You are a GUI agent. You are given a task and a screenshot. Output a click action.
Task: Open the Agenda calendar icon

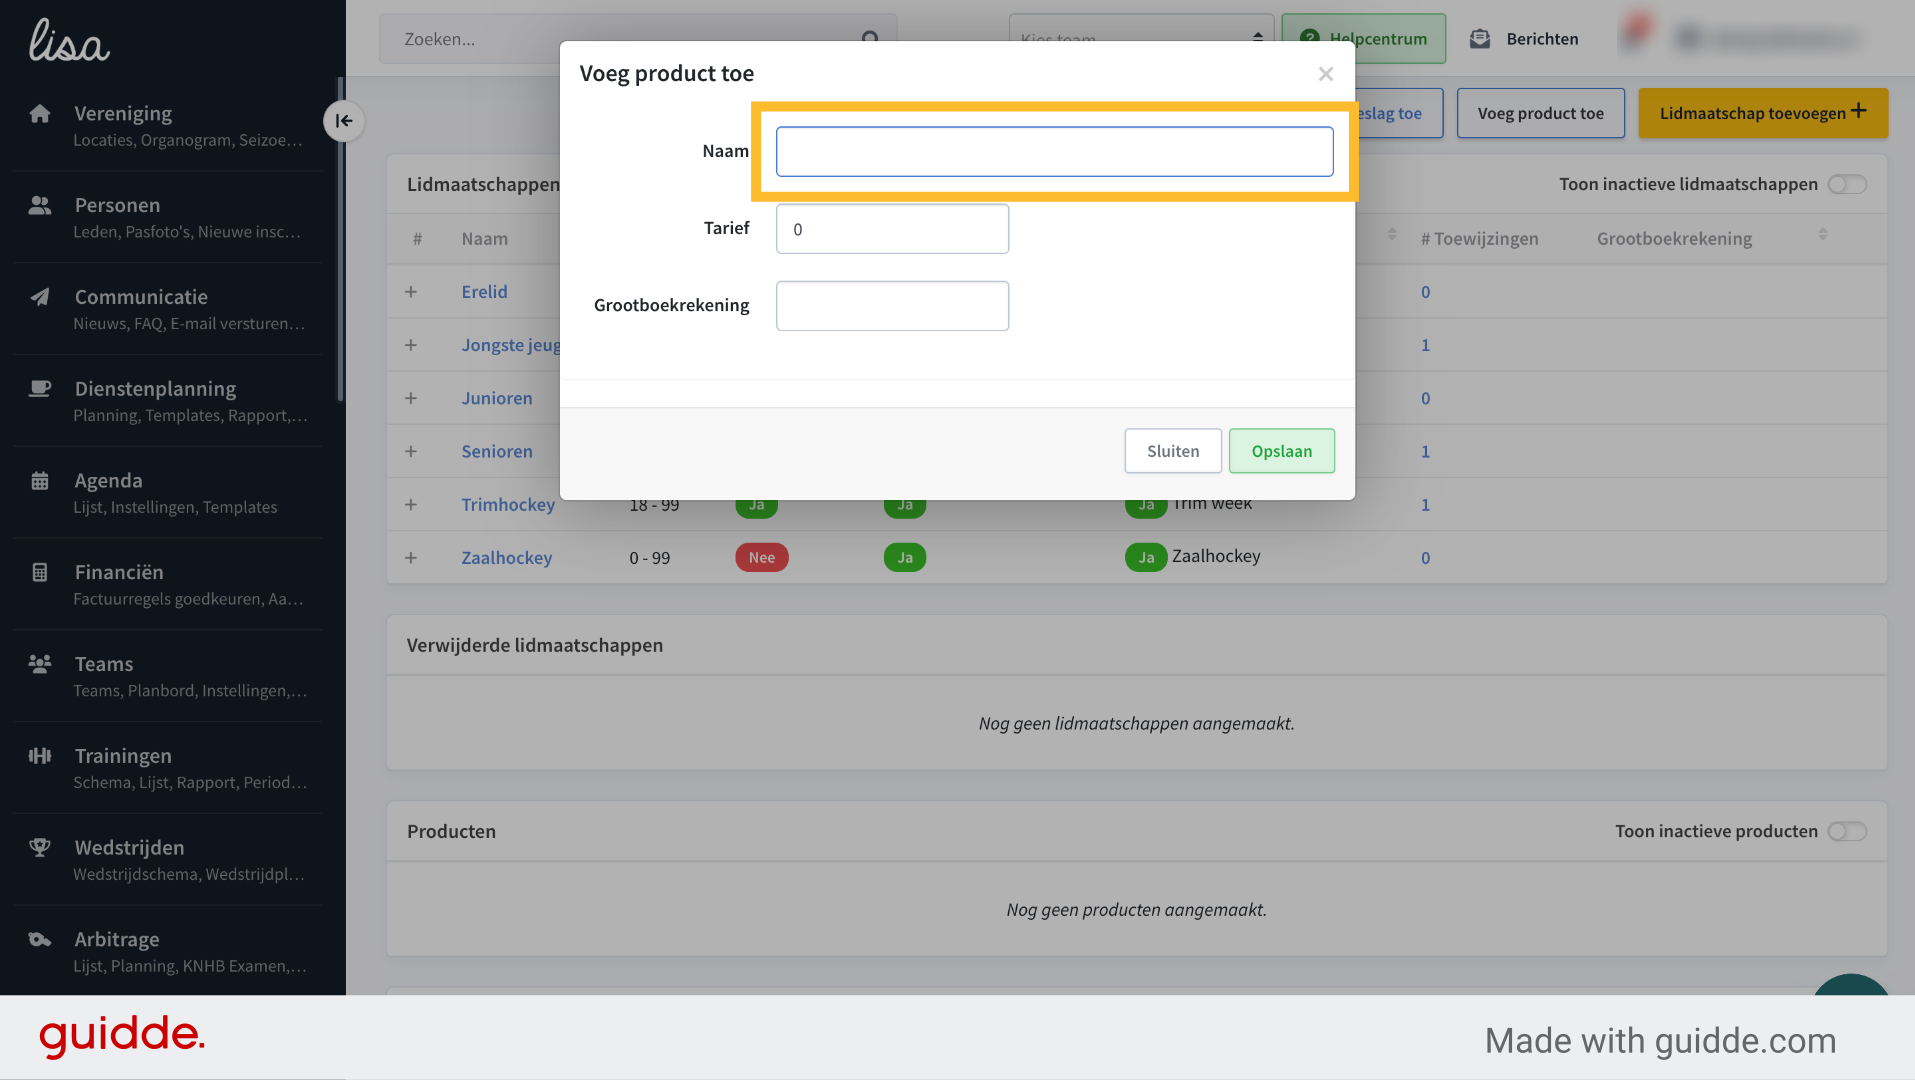click(x=40, y=481)
